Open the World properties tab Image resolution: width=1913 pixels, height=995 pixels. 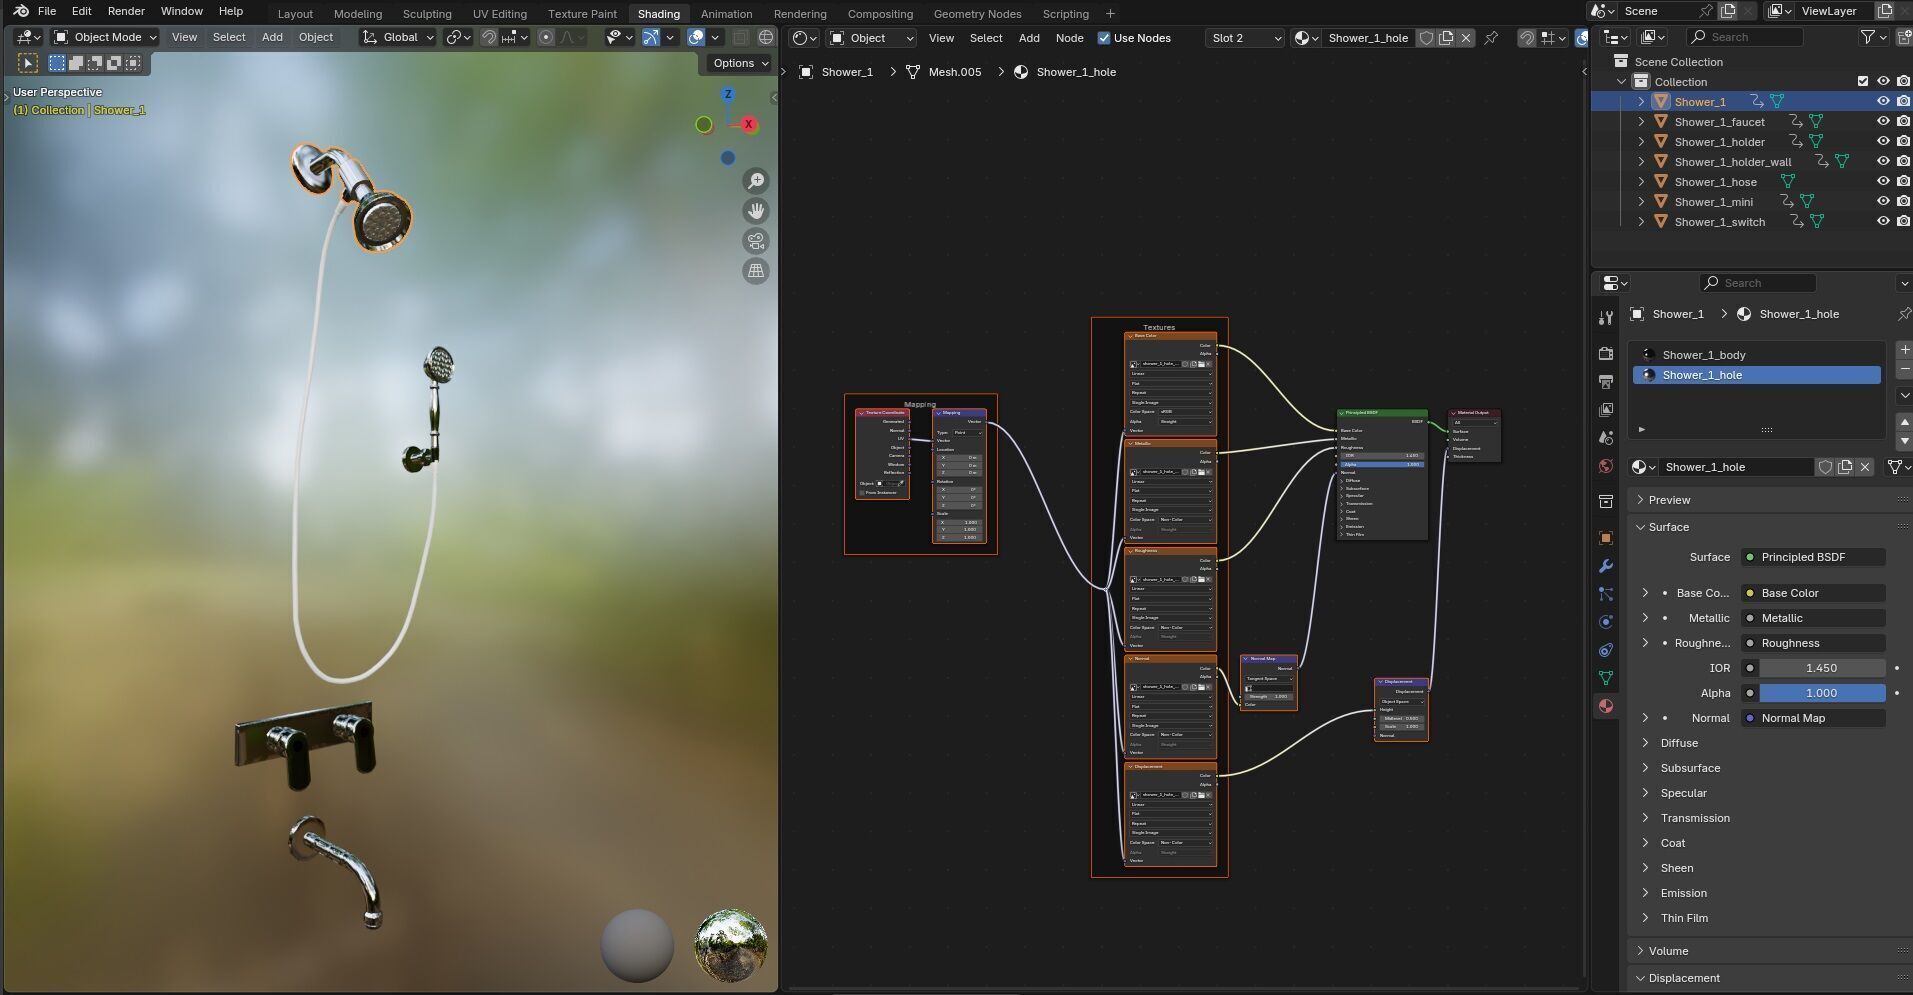coord(1606,466)
